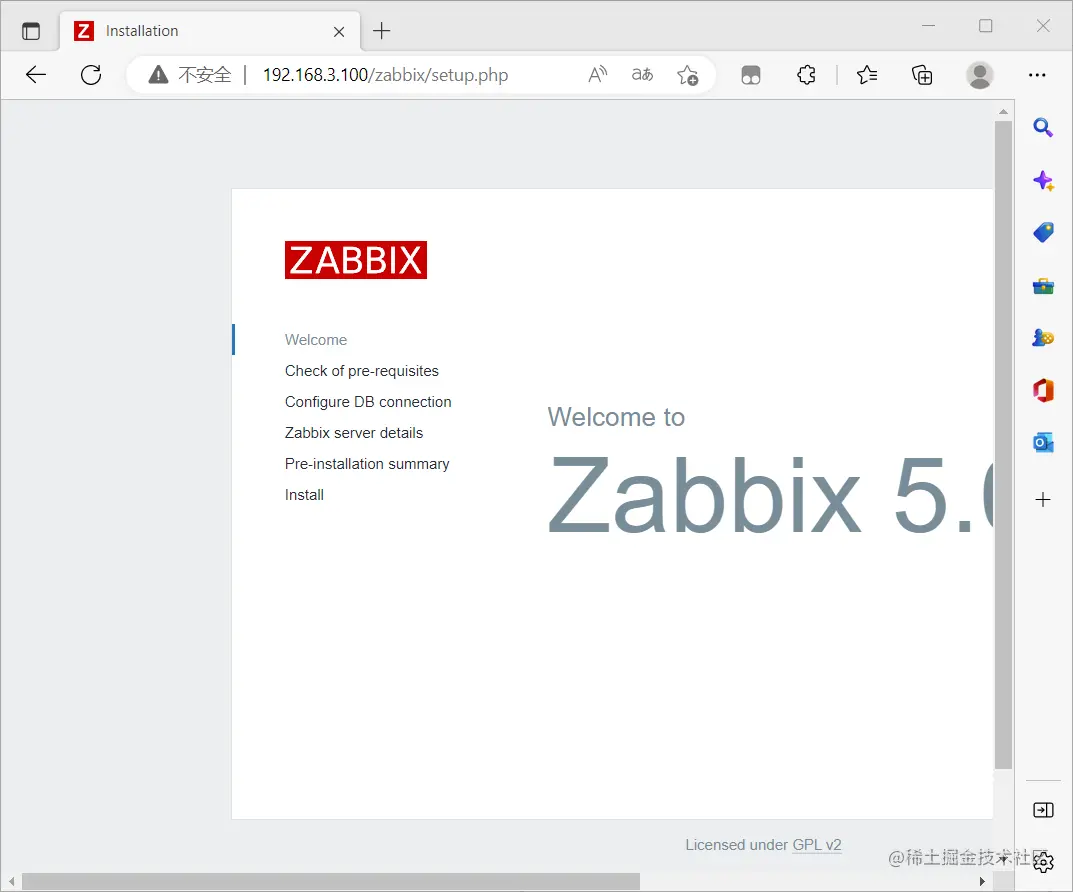Click the not-secure warning triangle icon

(158, 75)
